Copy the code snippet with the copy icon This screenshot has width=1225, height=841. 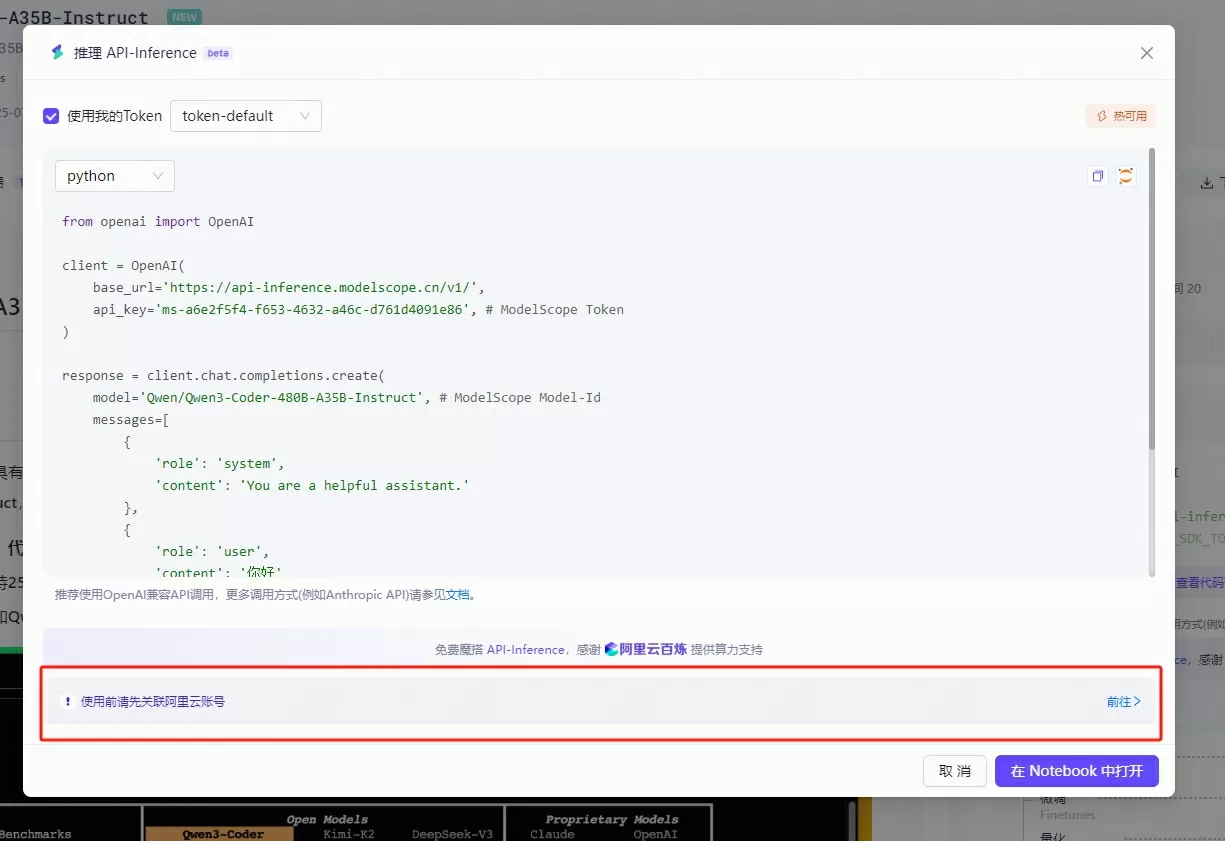pyautogui.click(x=1098, y=176)
